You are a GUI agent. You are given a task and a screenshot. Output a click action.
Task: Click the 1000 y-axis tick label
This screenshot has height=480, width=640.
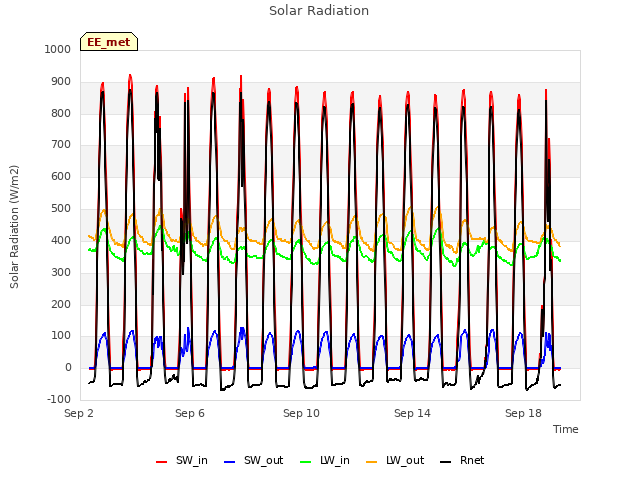click(x=58, y=49)
